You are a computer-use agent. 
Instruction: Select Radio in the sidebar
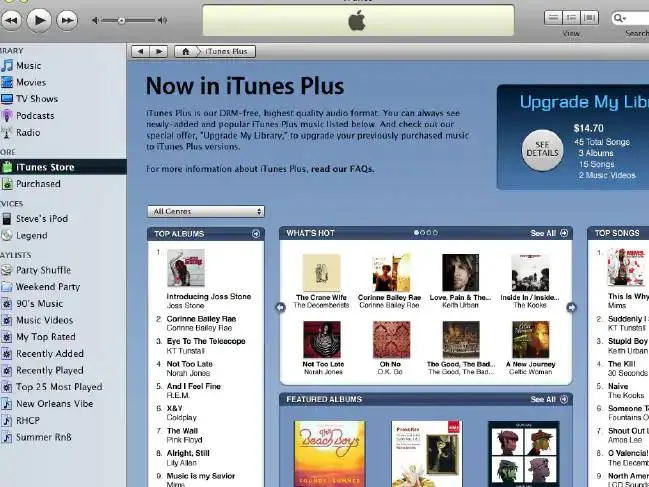[27, 132]
